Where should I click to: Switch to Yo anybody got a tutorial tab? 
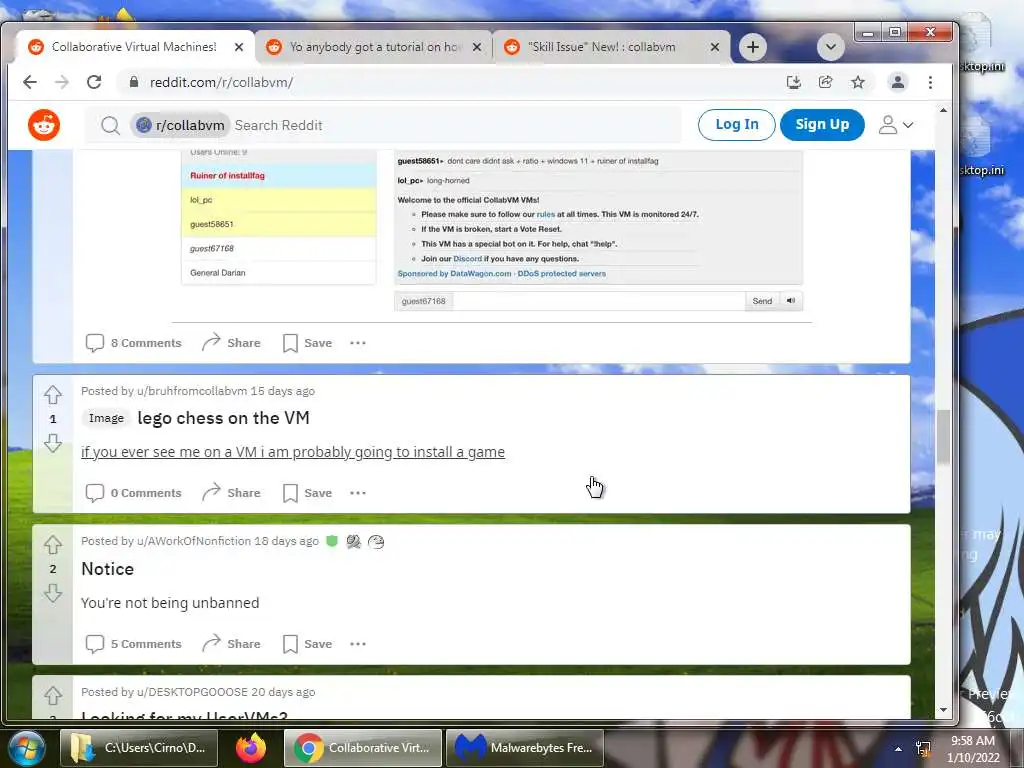375,47
